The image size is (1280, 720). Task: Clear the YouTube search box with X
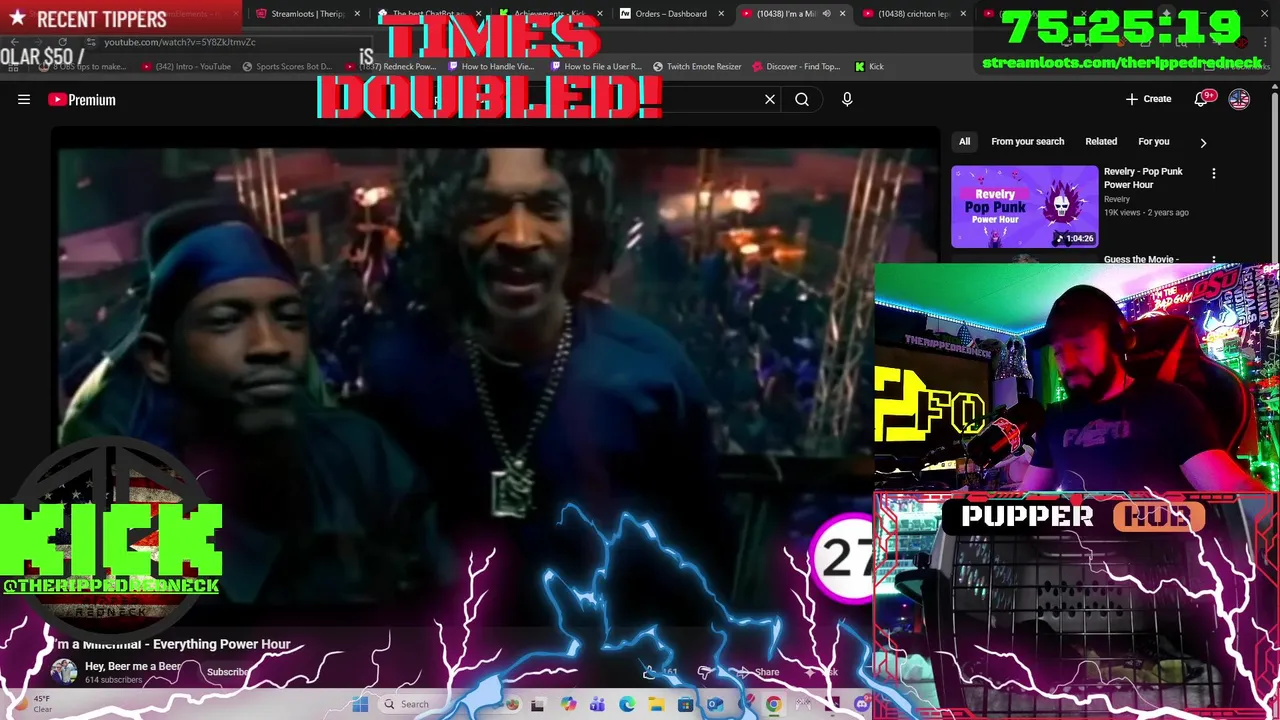[x=770, y=99]
